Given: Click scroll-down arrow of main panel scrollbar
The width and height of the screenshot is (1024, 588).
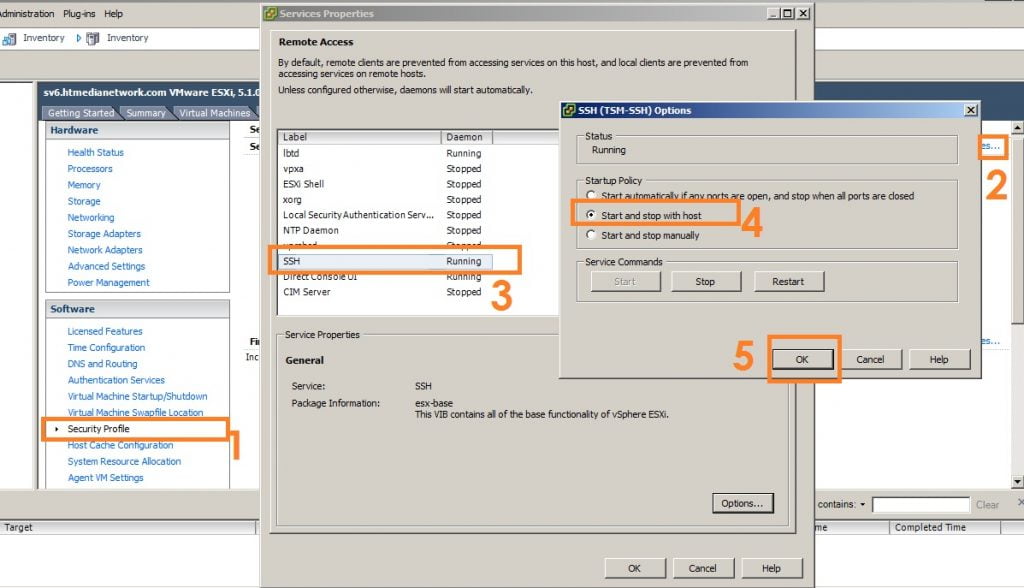Looking at the screenshot, I should click(x=1017, y=482).
